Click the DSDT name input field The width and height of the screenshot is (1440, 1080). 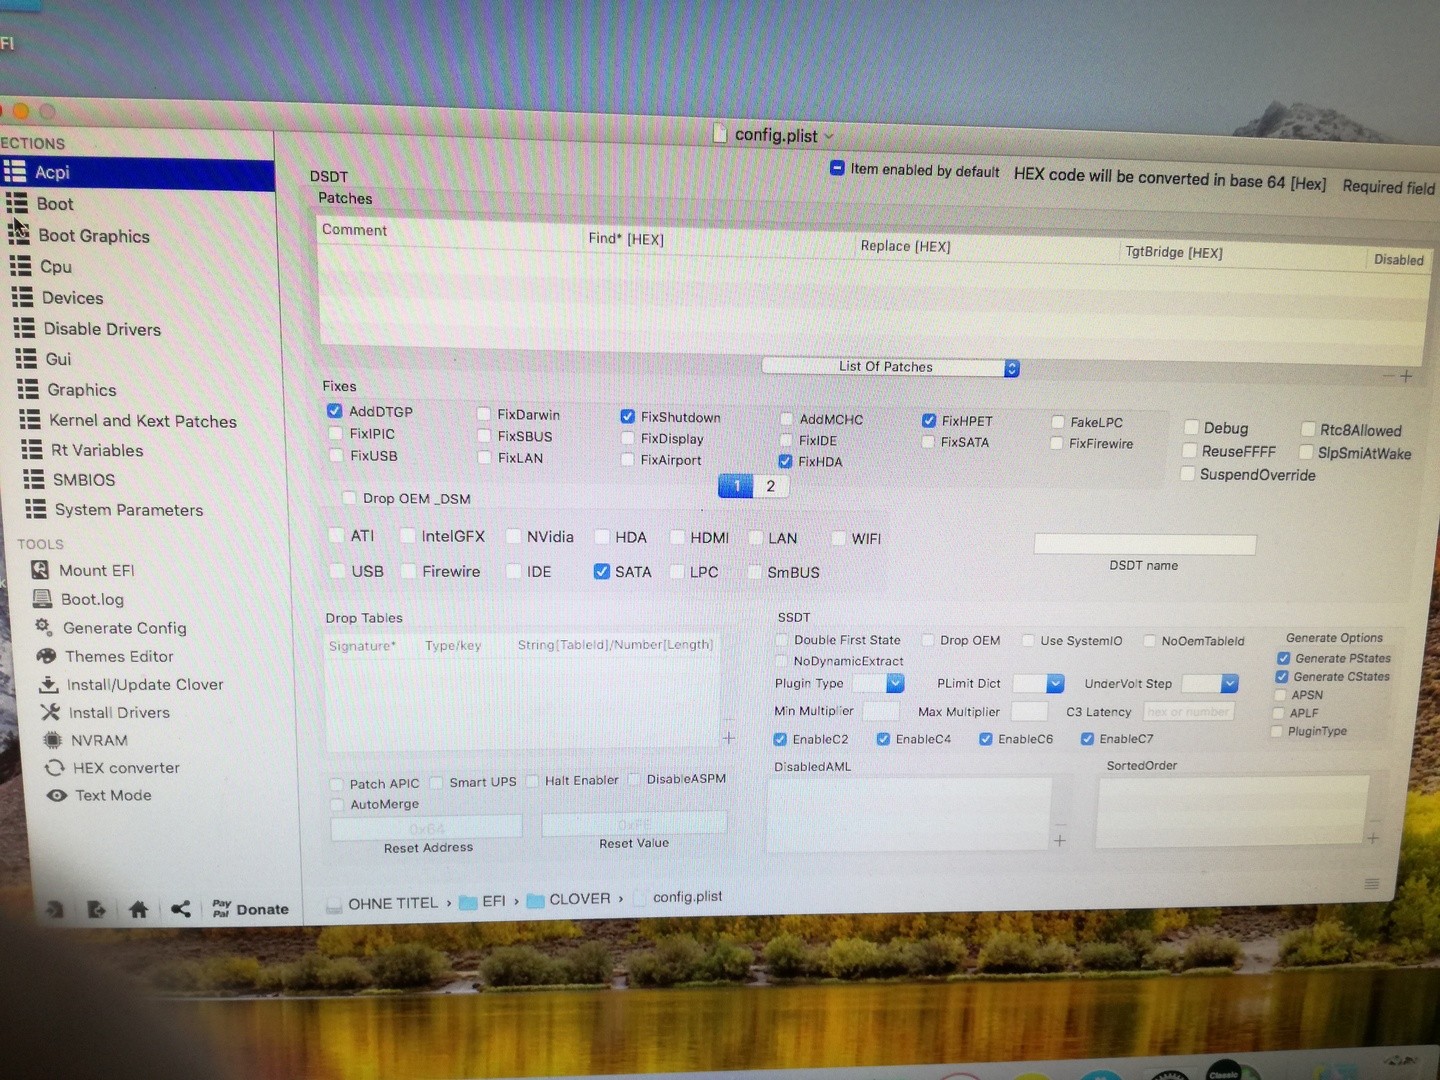click(x=1144, y=544)
